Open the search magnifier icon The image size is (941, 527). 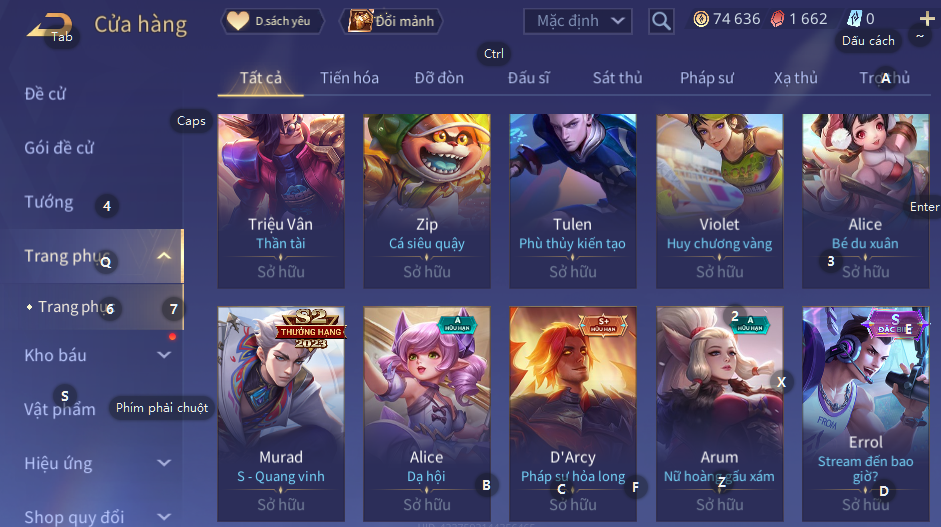661,21
